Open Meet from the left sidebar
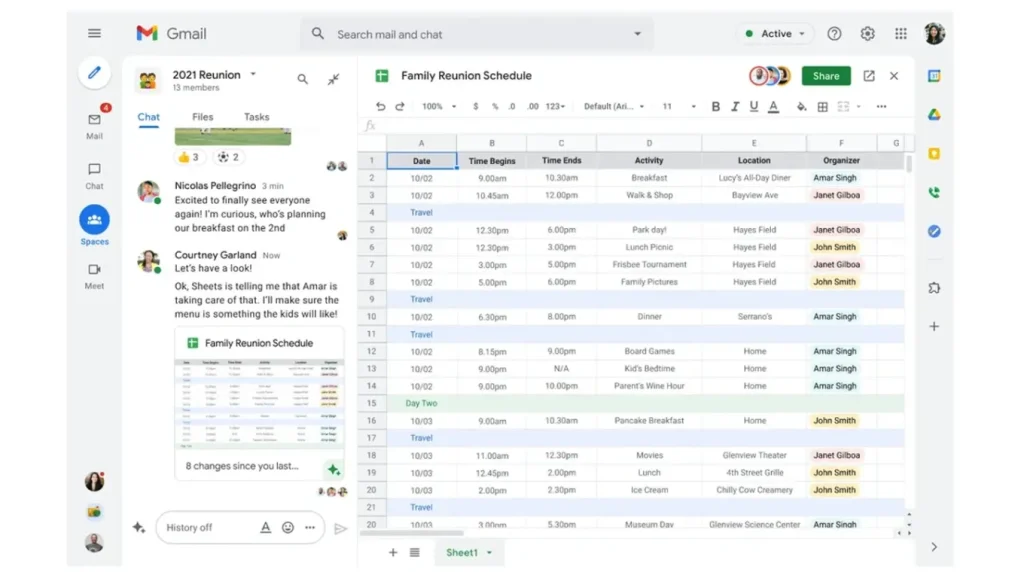 point(94,275)
